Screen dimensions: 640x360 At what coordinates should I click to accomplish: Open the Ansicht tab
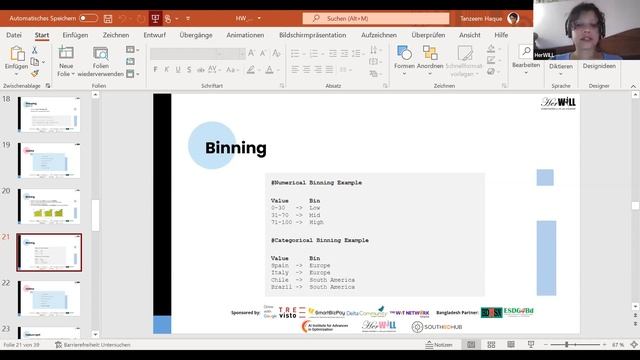(470, 35)
